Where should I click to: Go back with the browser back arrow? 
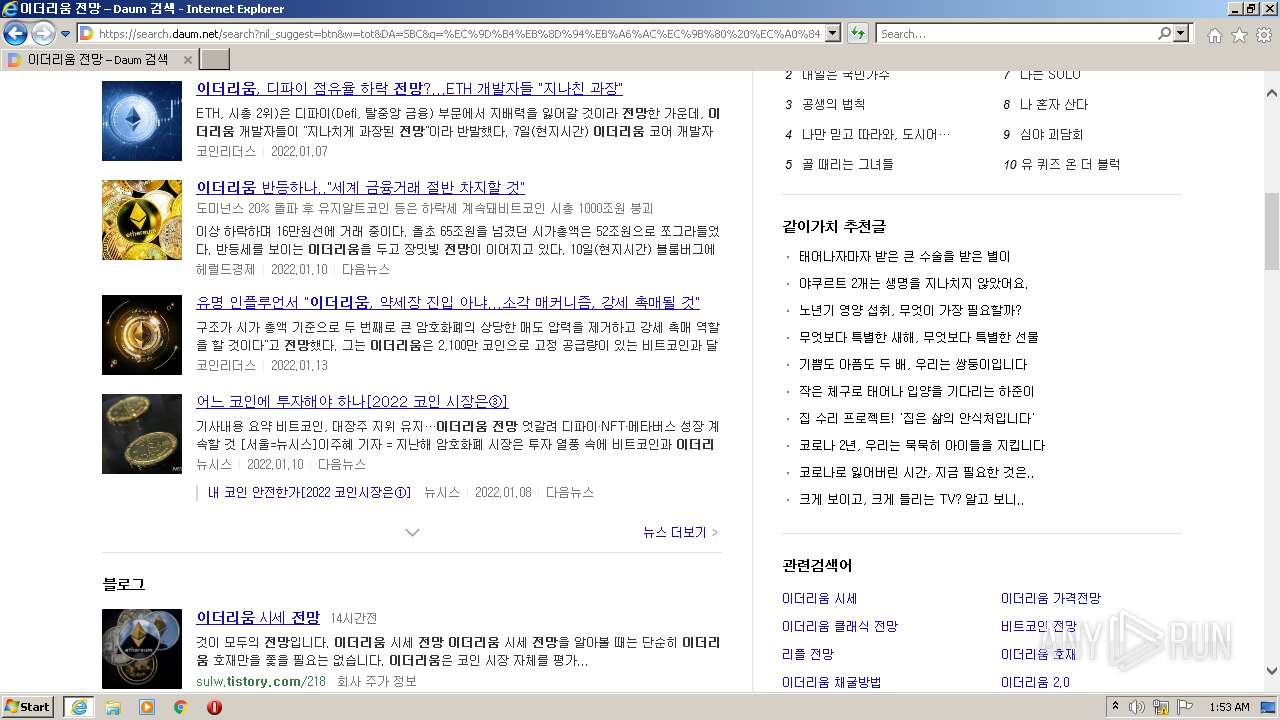click(x=15, y=34)
